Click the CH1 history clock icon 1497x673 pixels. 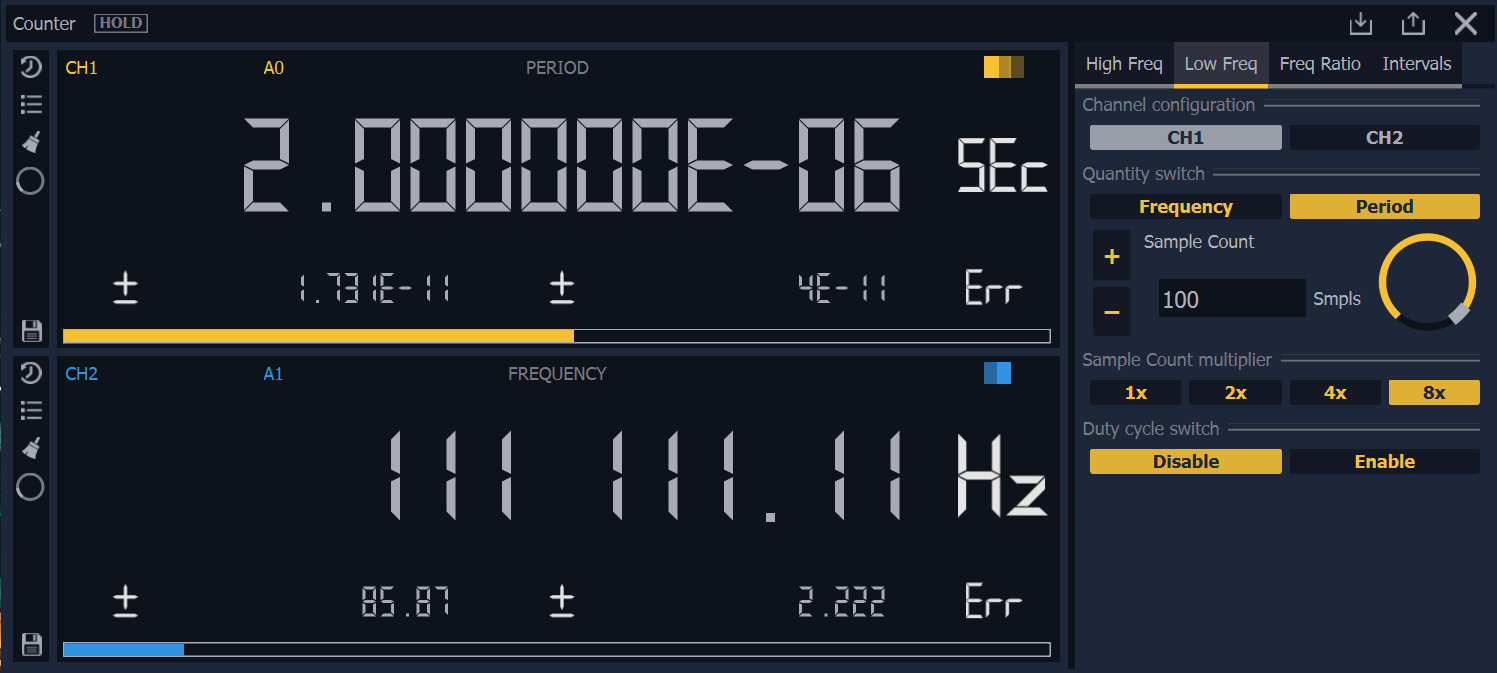(31, 67)
